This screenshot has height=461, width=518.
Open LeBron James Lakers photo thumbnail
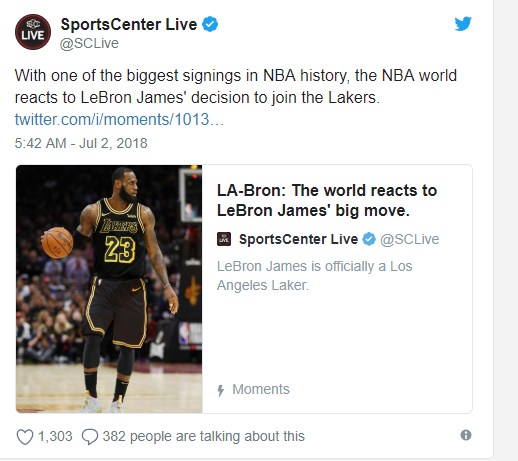pos(109,289)
